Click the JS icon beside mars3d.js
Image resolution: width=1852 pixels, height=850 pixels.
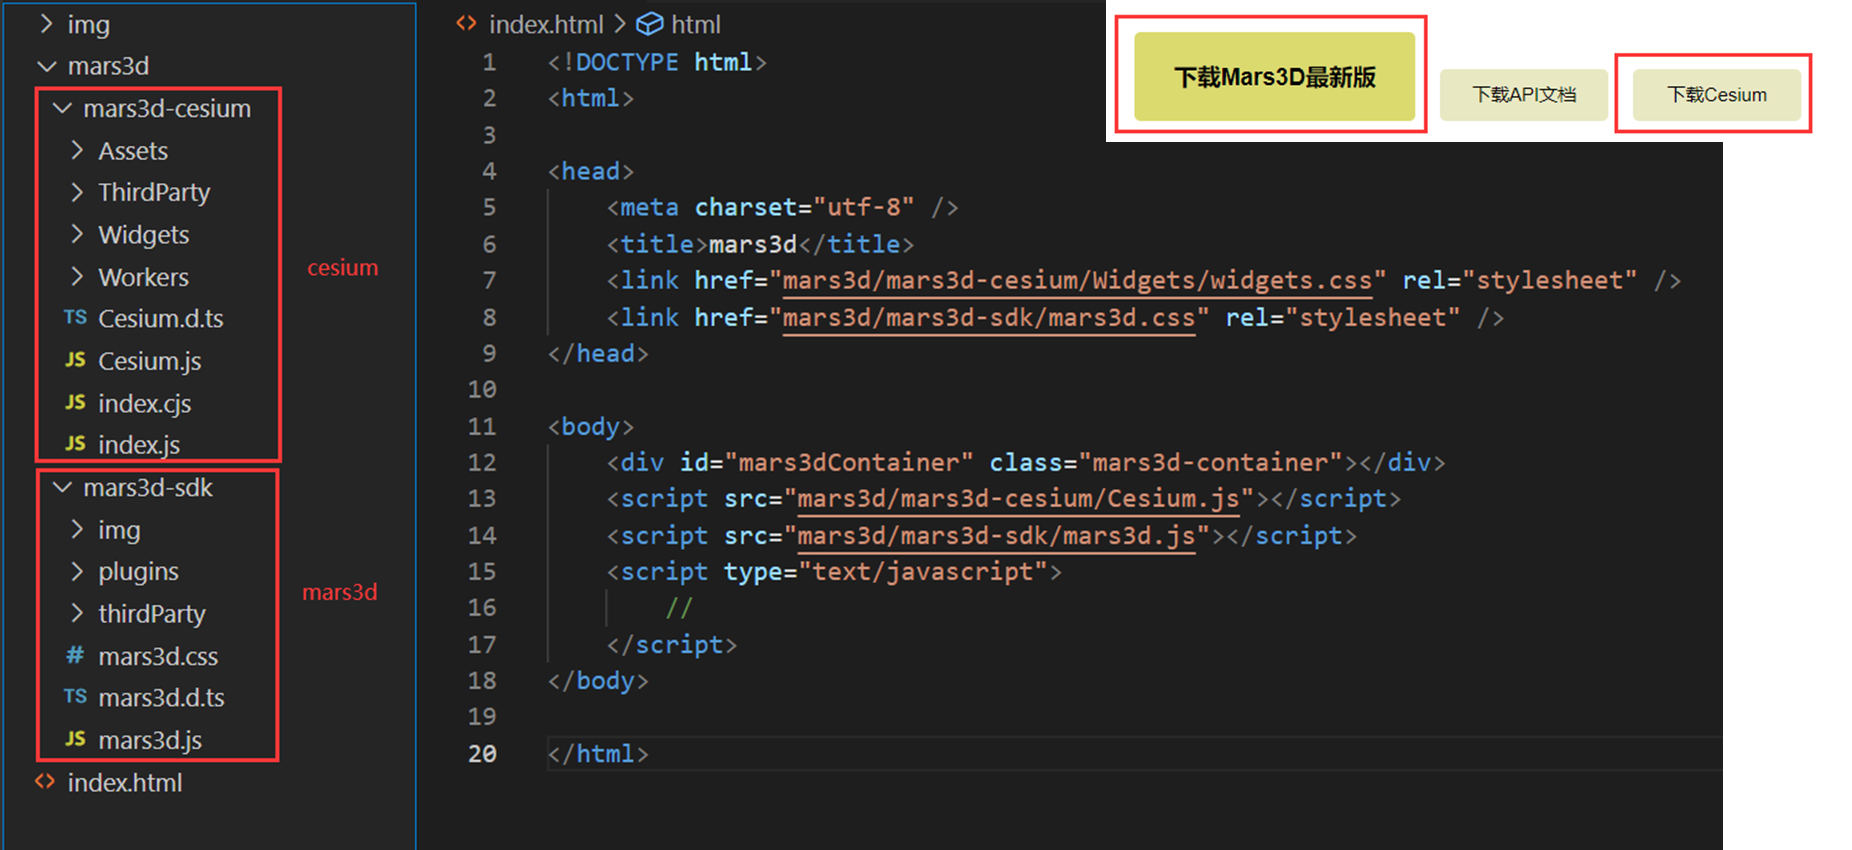pos(75,739)
